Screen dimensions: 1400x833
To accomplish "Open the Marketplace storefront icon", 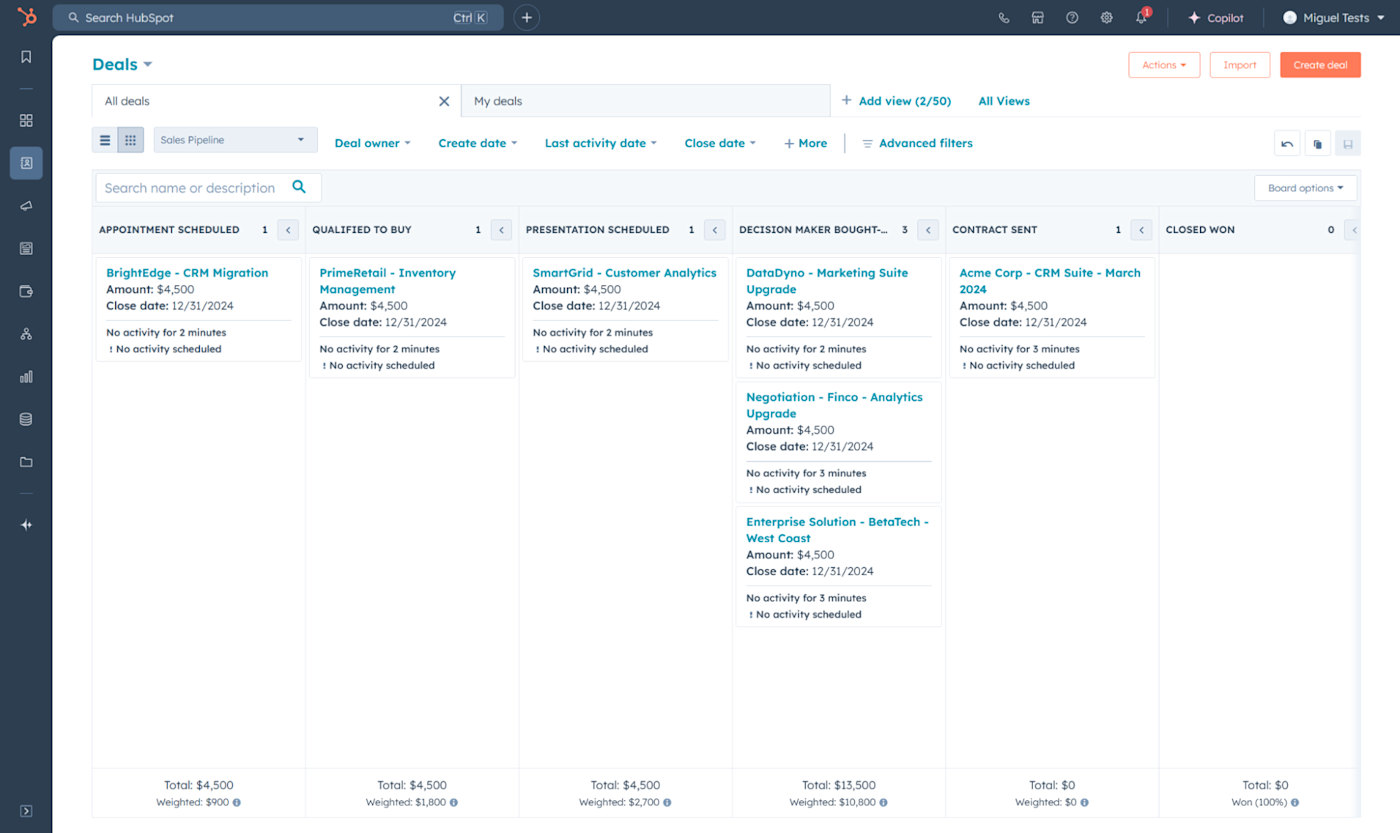I will [1038, 18].
